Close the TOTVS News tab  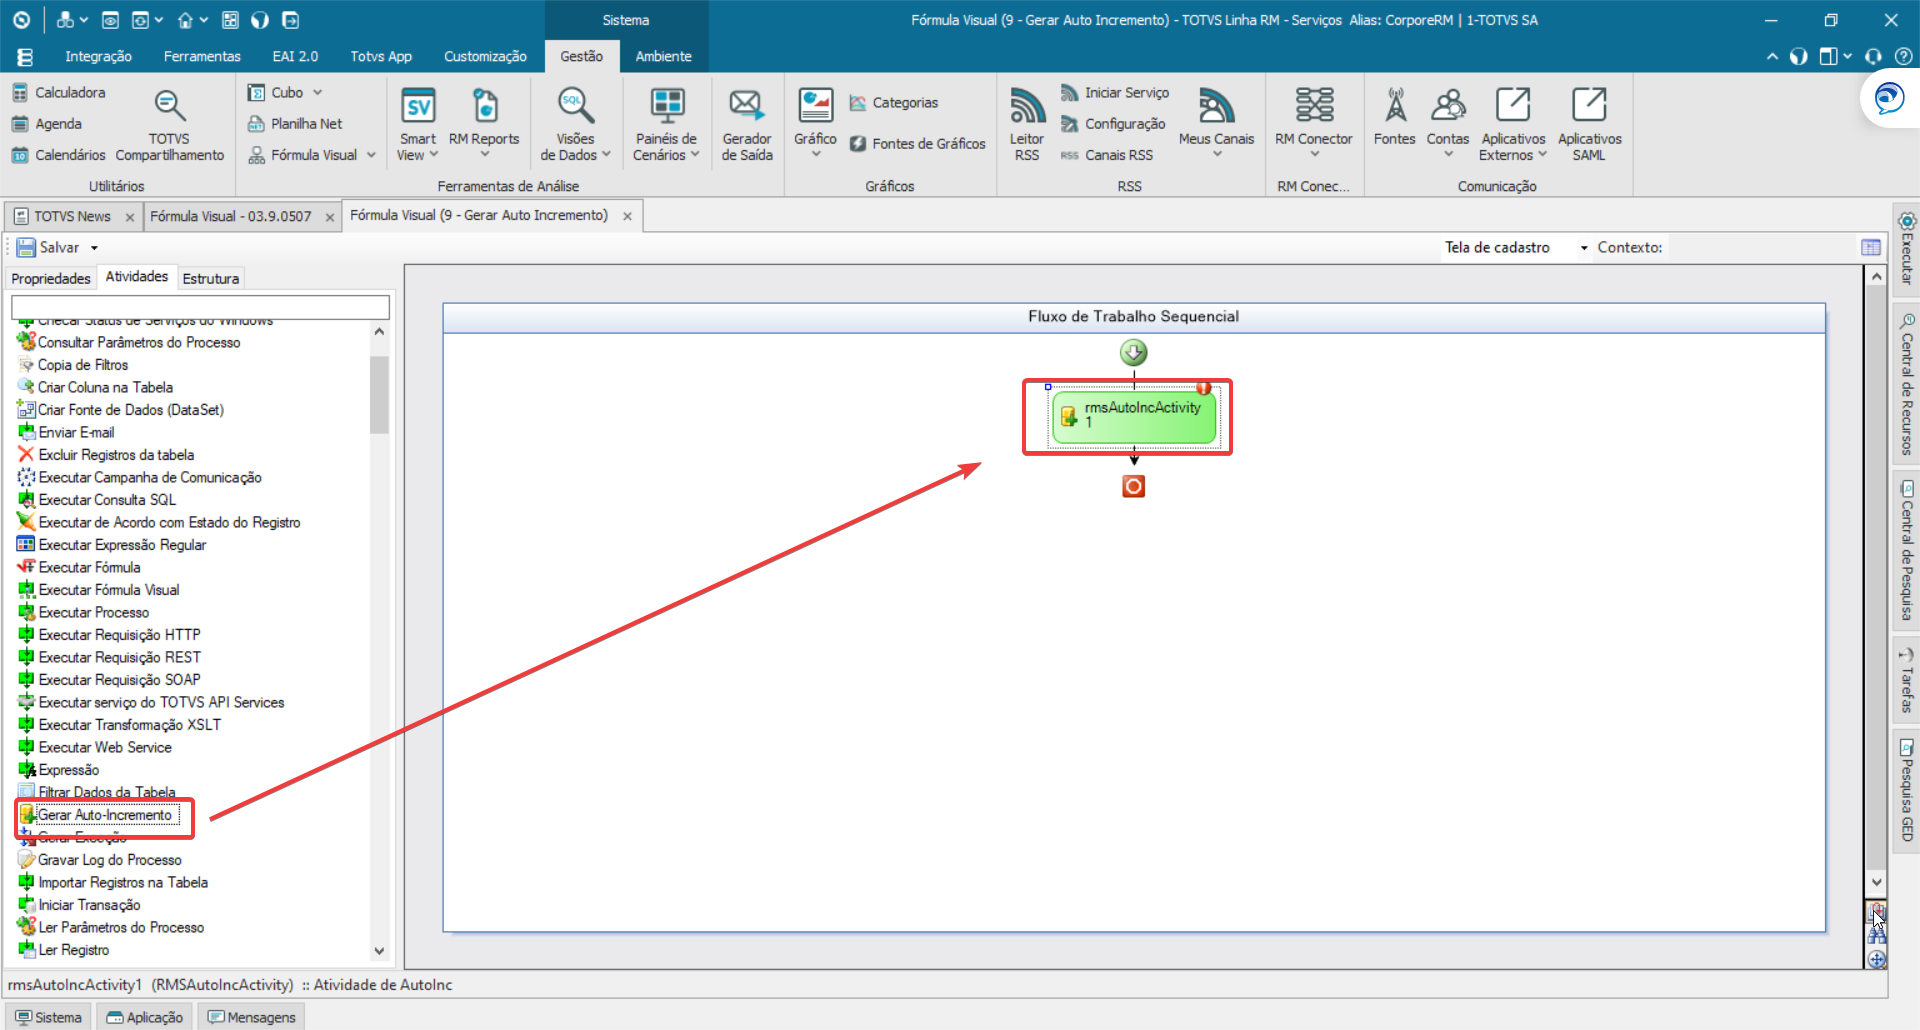129,217
